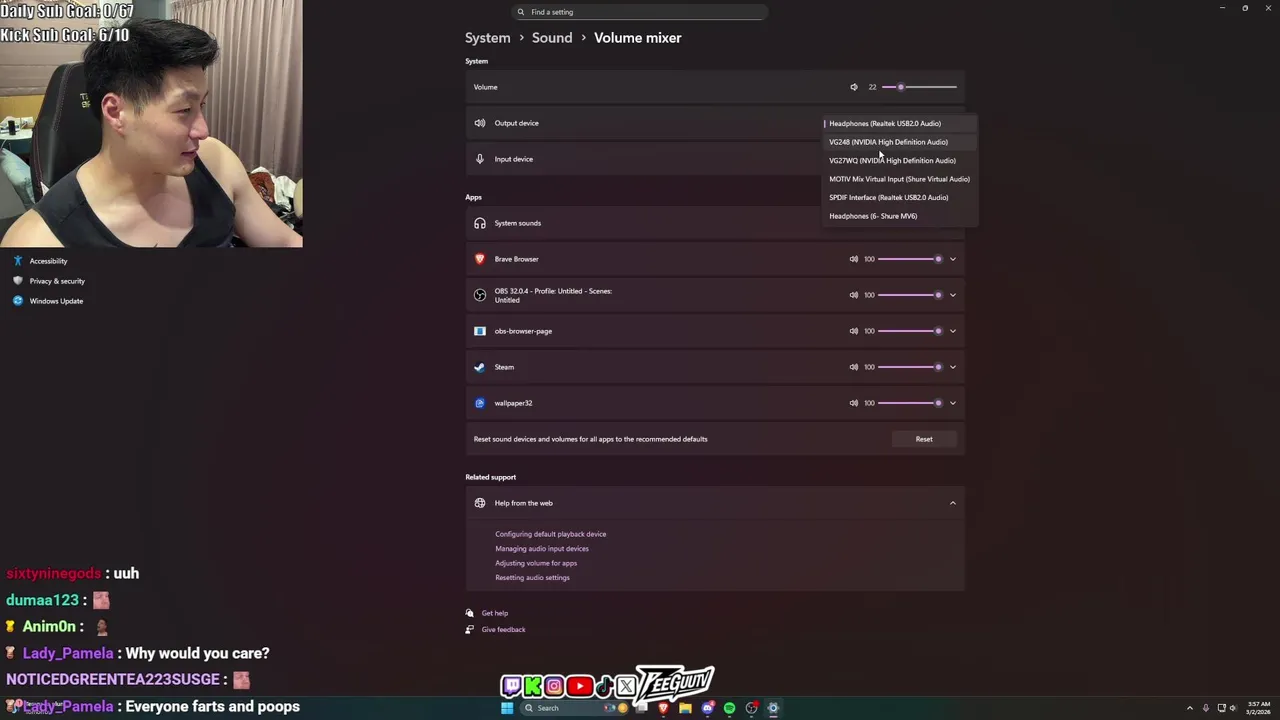Click the Accessibility sidebar icon
The height and width of the screenshot is (720, 1280).
(17, 261)
